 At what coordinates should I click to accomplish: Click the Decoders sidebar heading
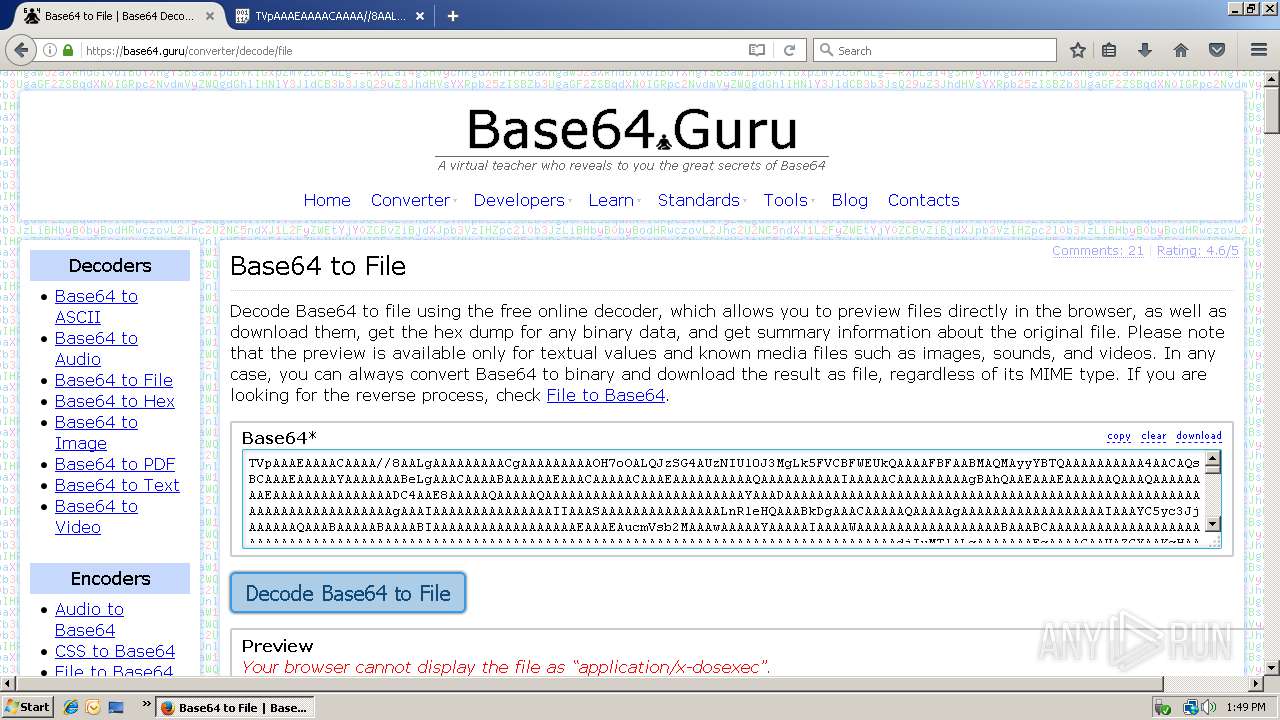pyautogui.click(x=110, y=265)
